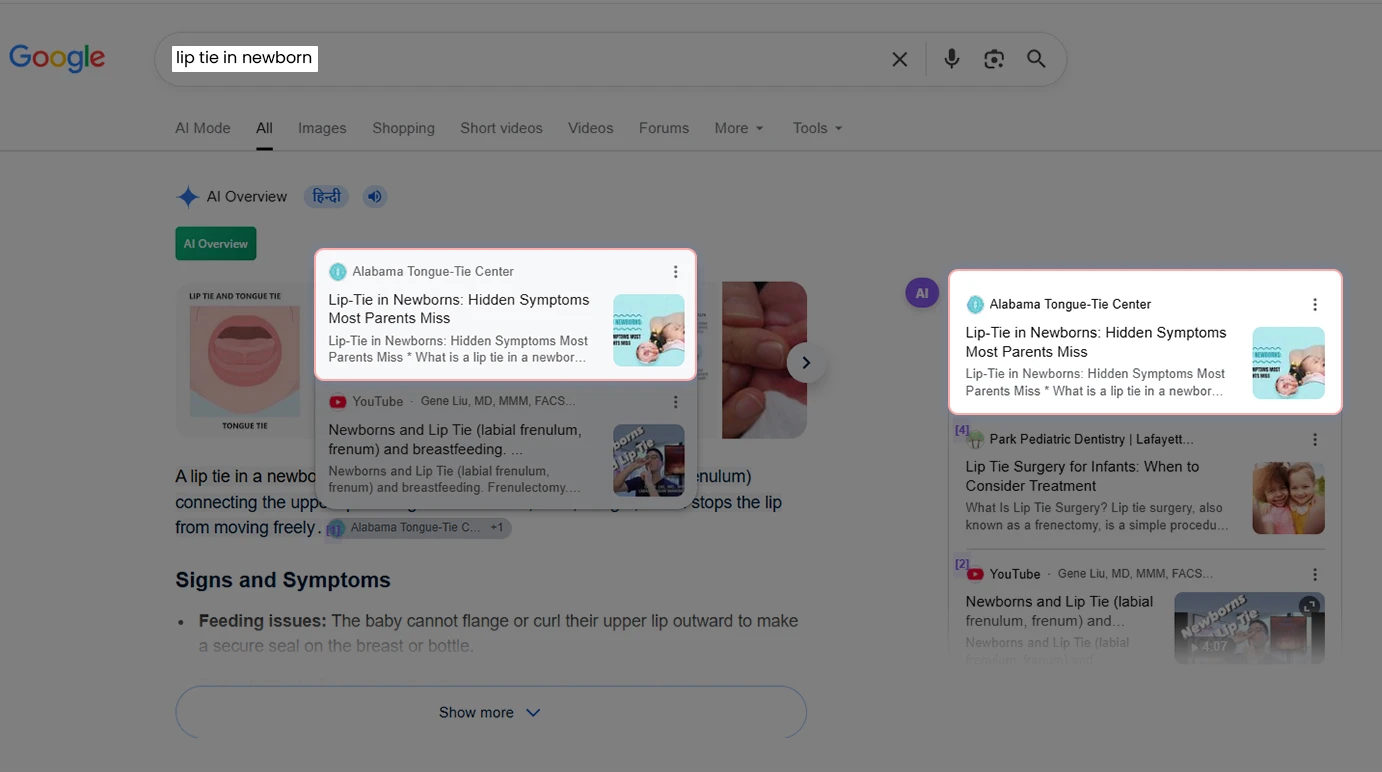Open three-dot menu on popup YouTube card
Image resolution: width=1382 pixels, height=772 pixels.
tap(676, 402)
